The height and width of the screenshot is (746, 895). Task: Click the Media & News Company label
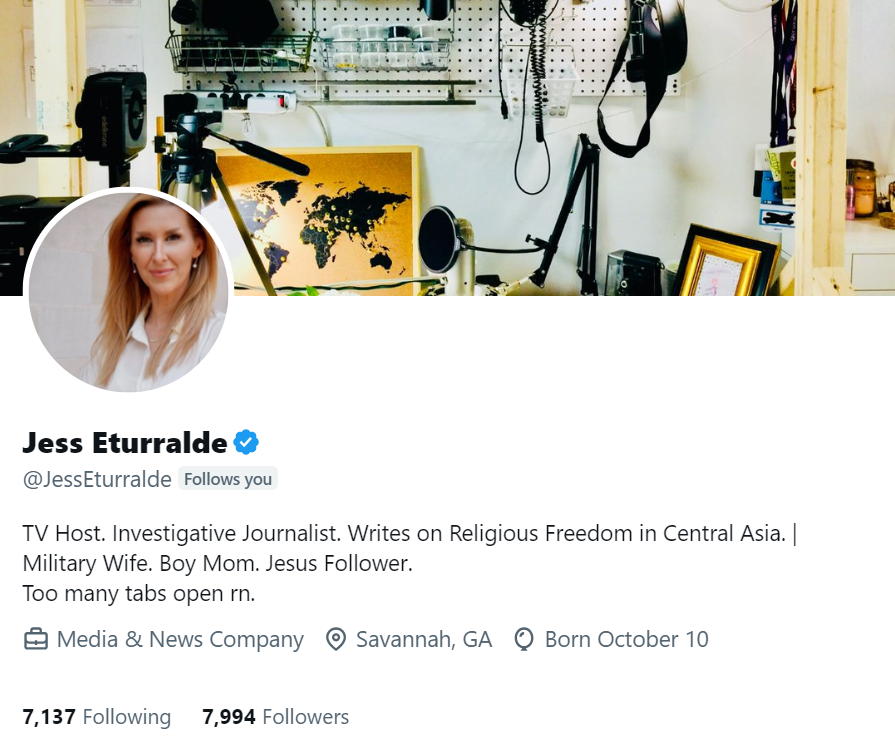(x=180, y=639)
